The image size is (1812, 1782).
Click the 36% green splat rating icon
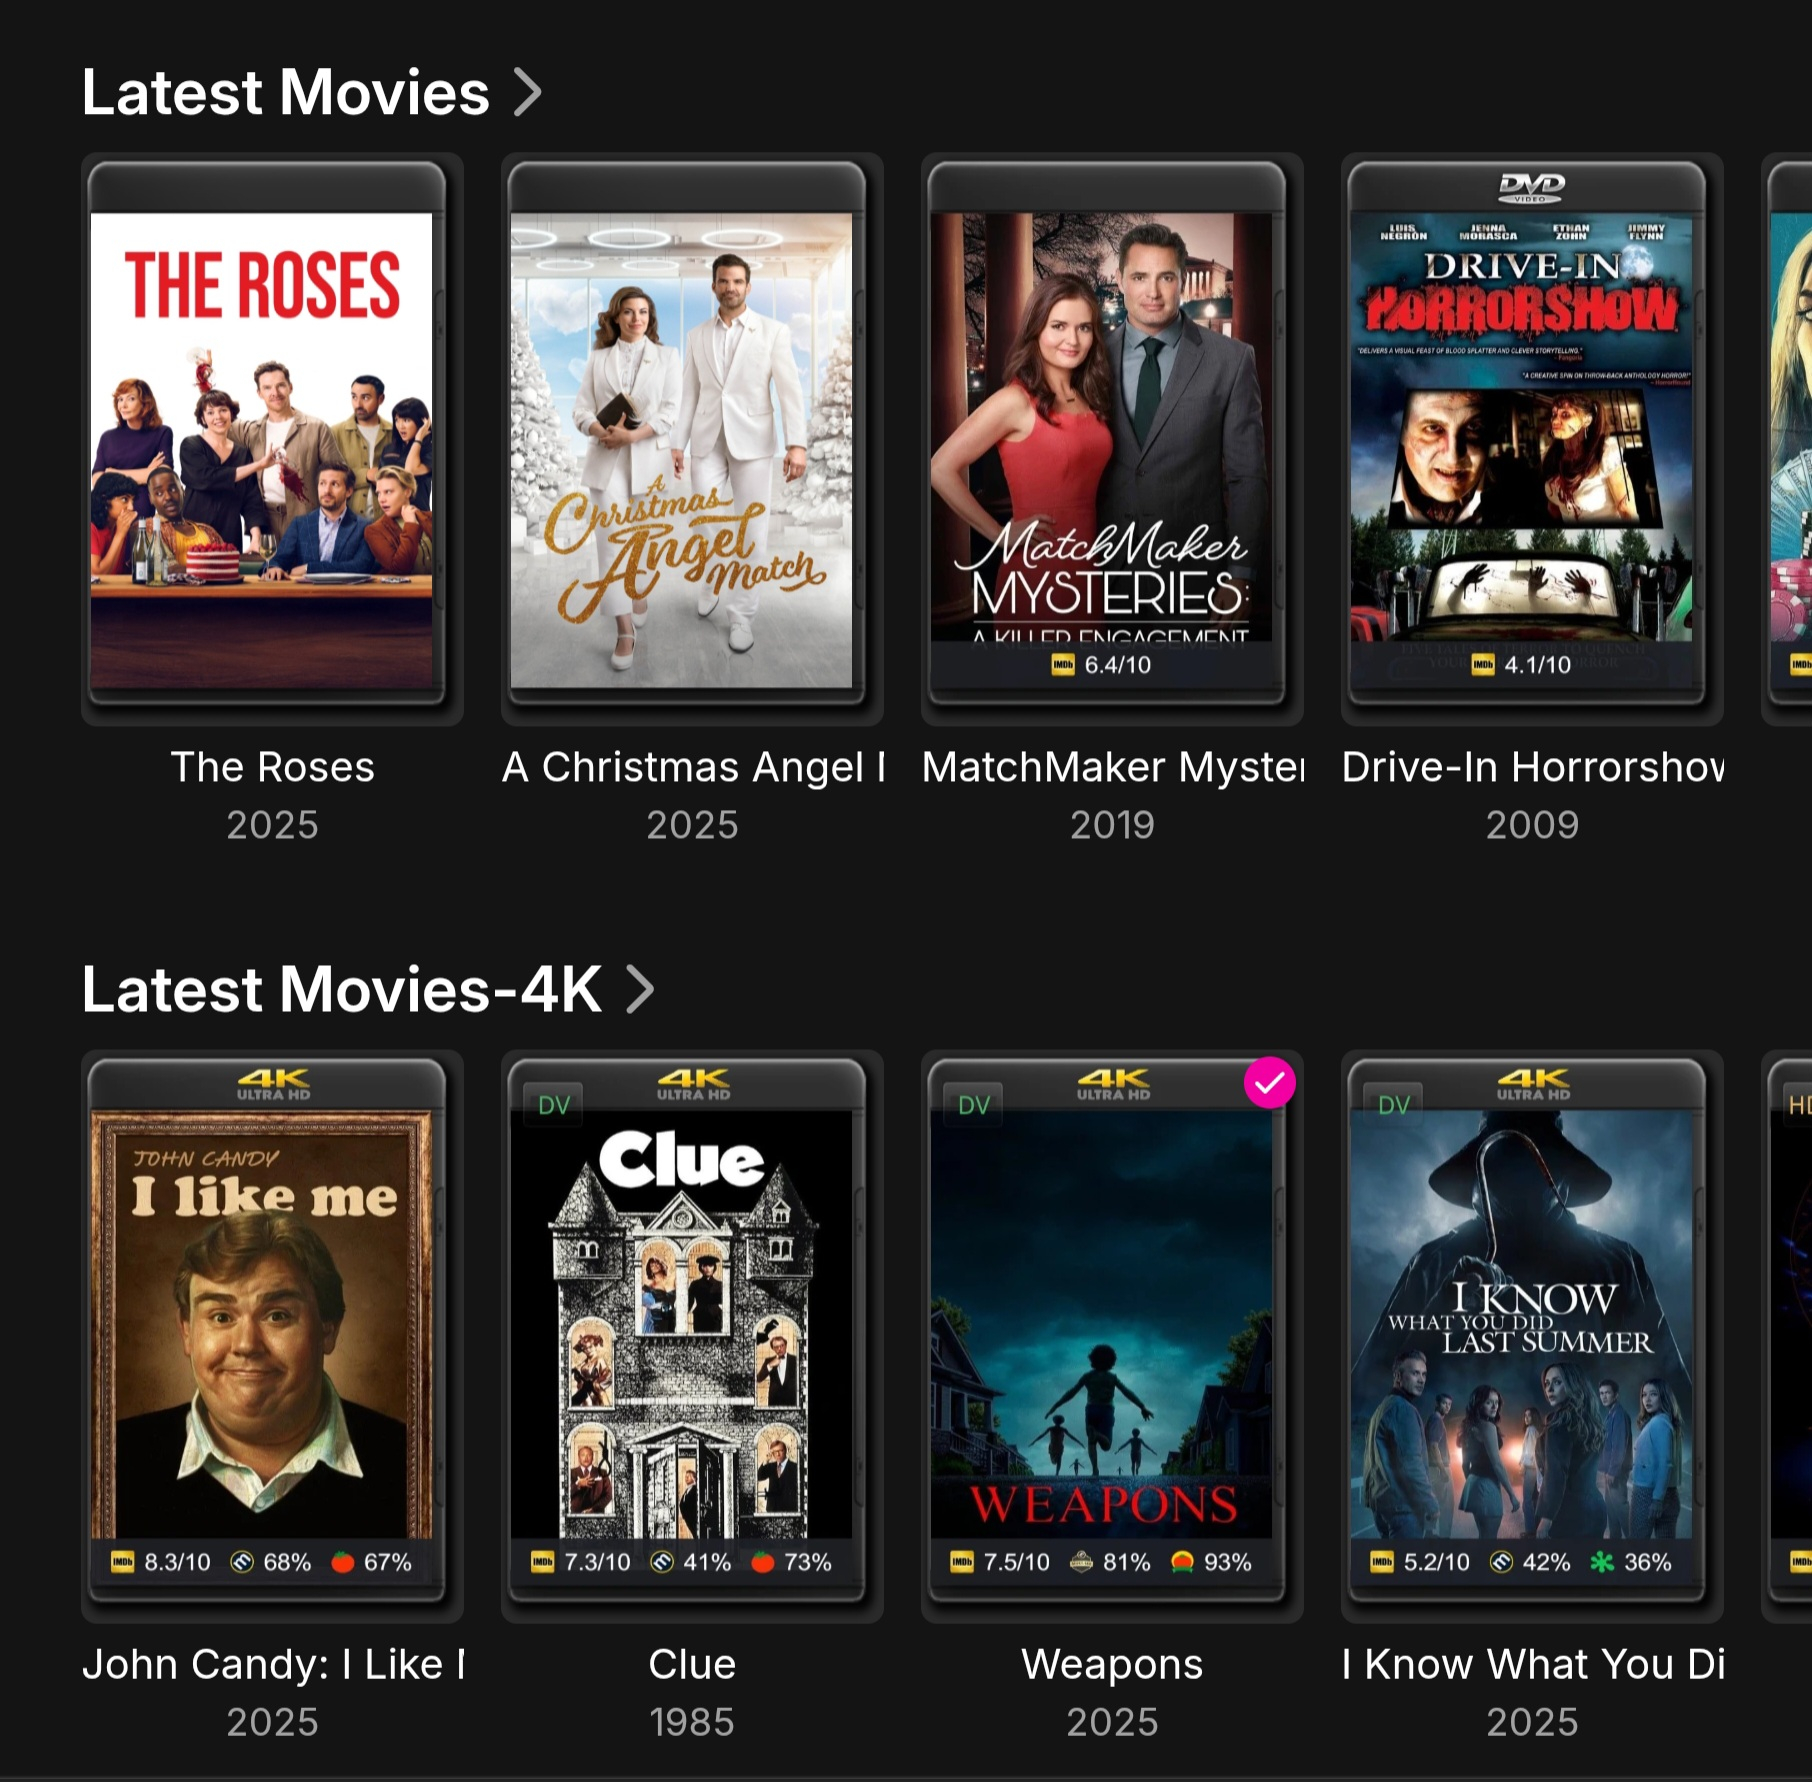coord(1602,1562)
